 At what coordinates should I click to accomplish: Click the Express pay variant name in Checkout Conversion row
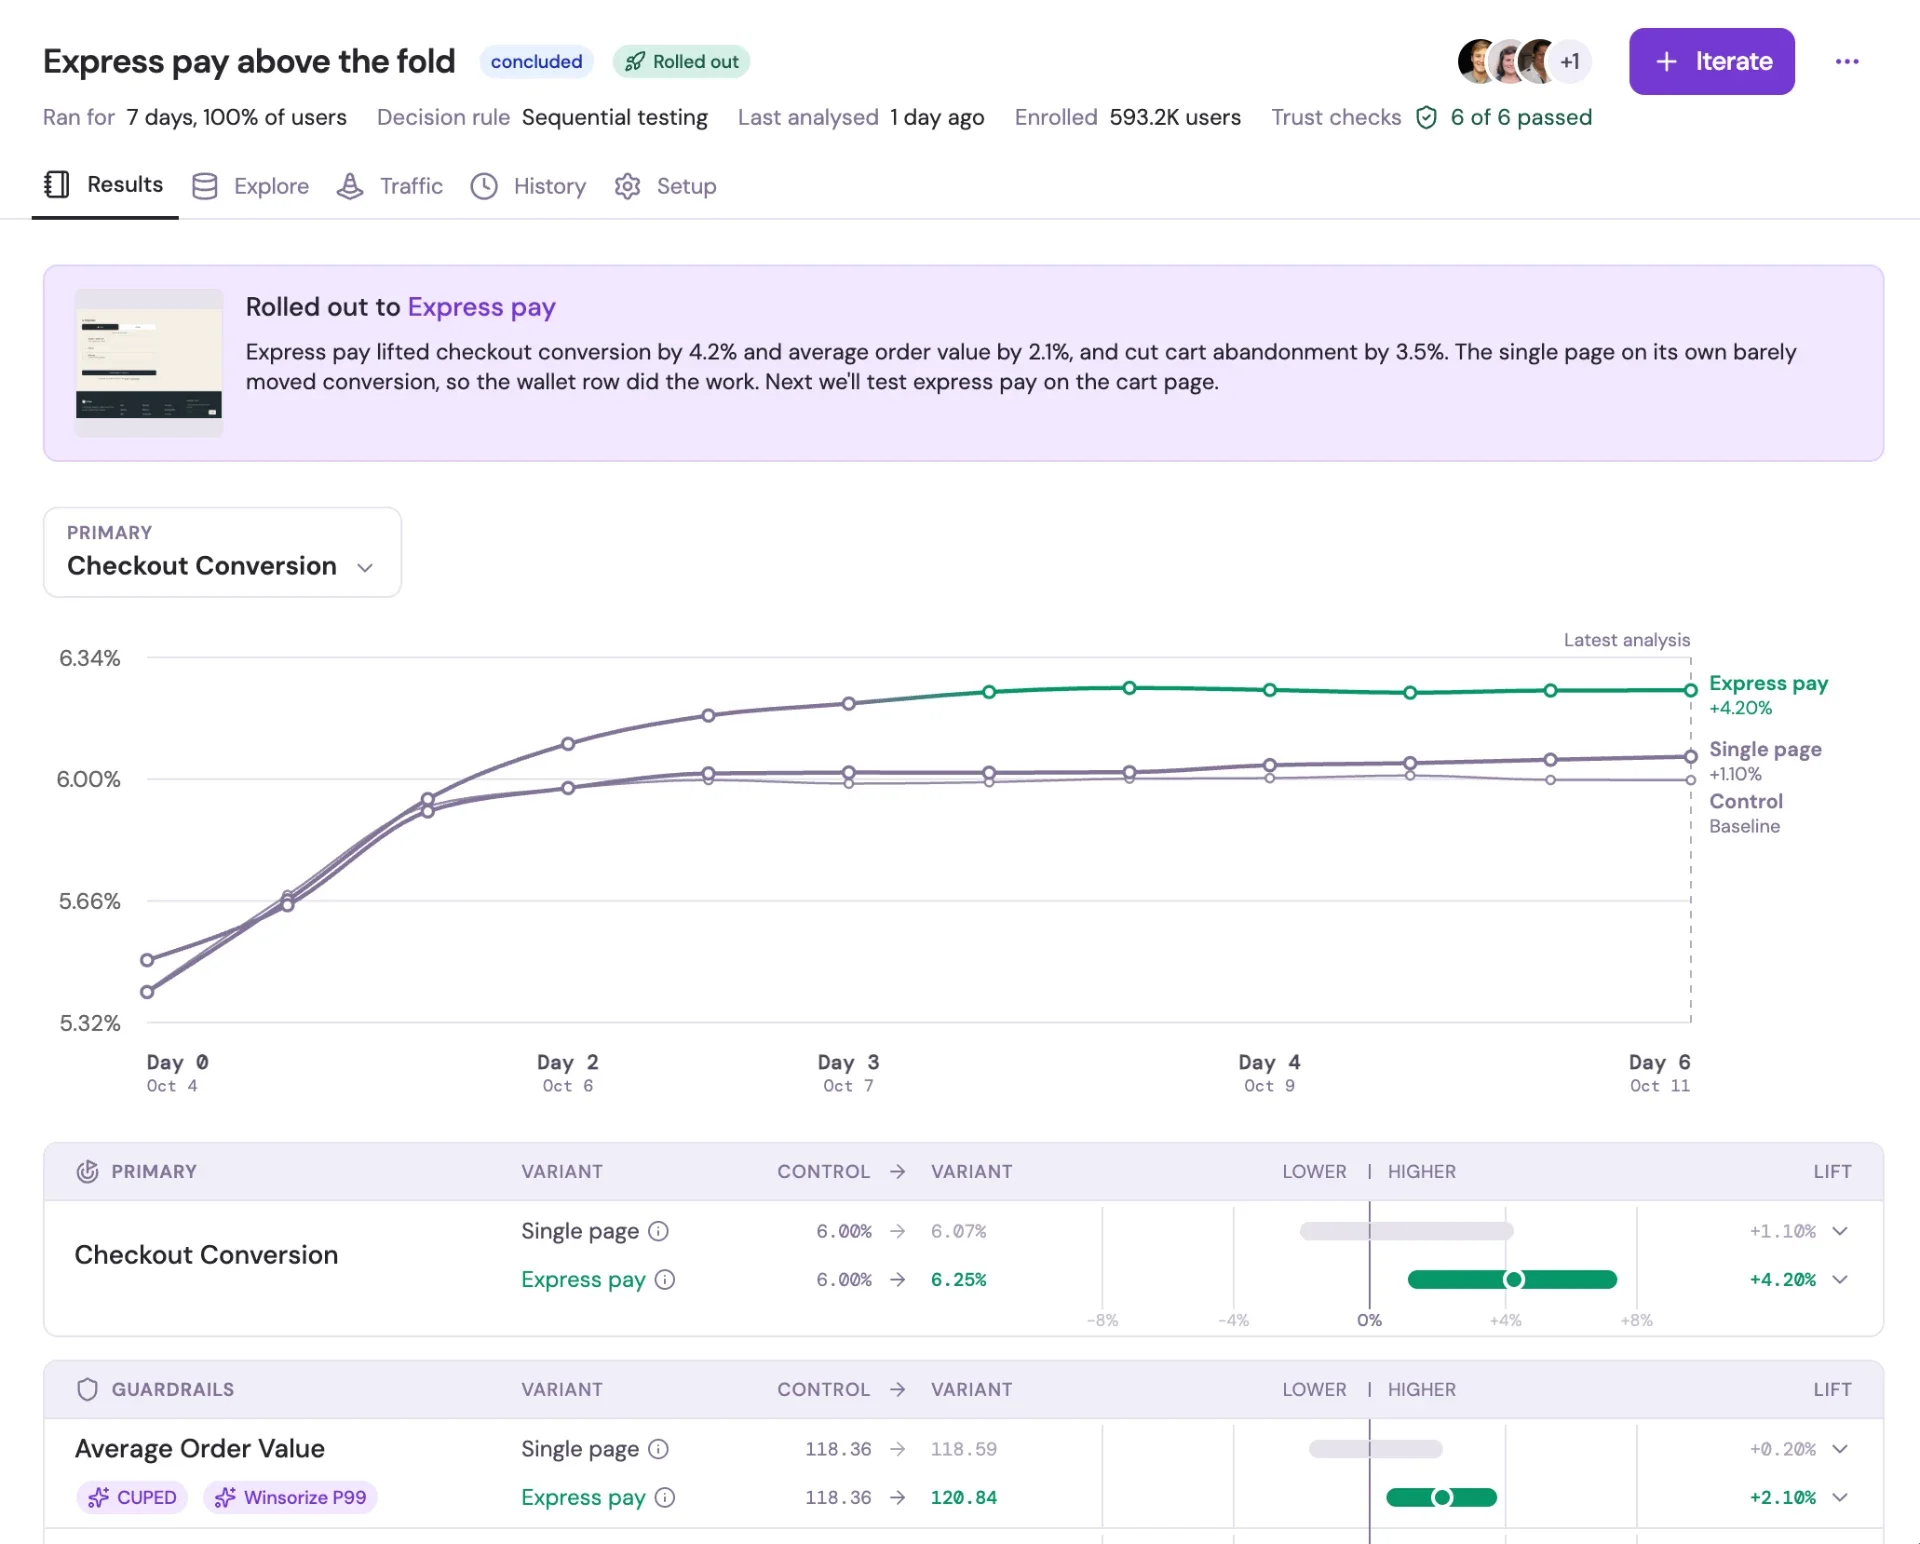(583, 1280)
